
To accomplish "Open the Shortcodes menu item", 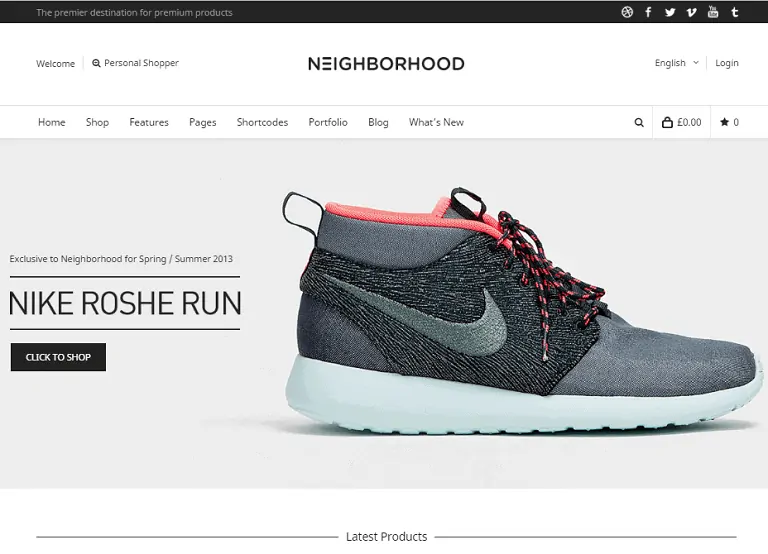I will [x=262, y=122].
